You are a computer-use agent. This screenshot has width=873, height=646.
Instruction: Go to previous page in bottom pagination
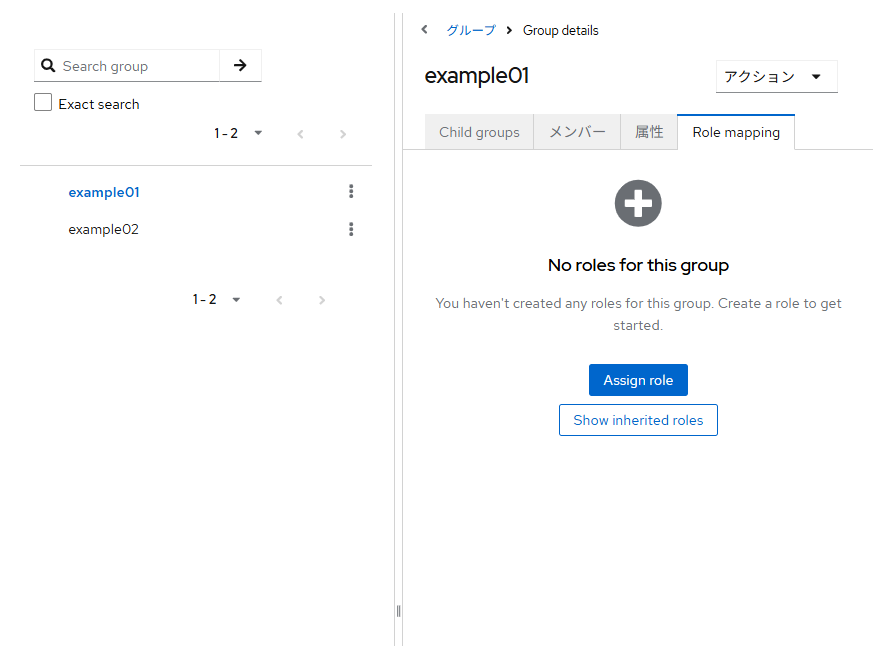[x=279, y=300]
